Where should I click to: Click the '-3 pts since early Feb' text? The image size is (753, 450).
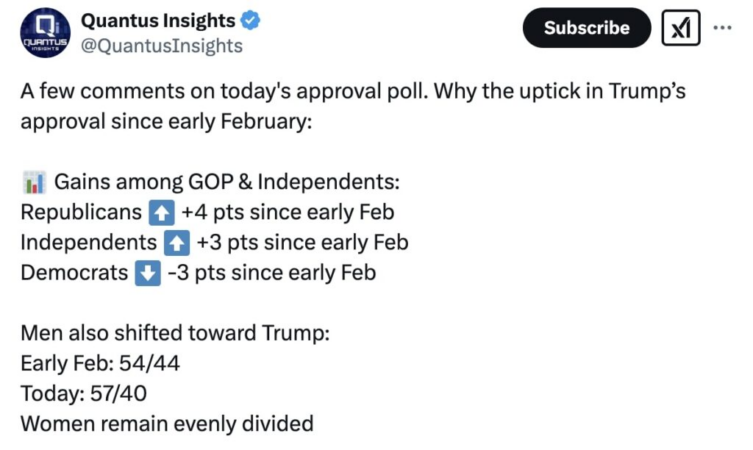click(271, 273)
